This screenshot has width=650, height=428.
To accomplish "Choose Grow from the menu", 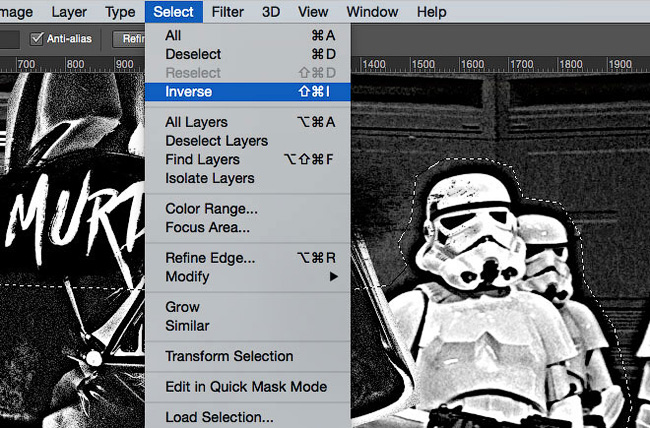I will point(248,307).
